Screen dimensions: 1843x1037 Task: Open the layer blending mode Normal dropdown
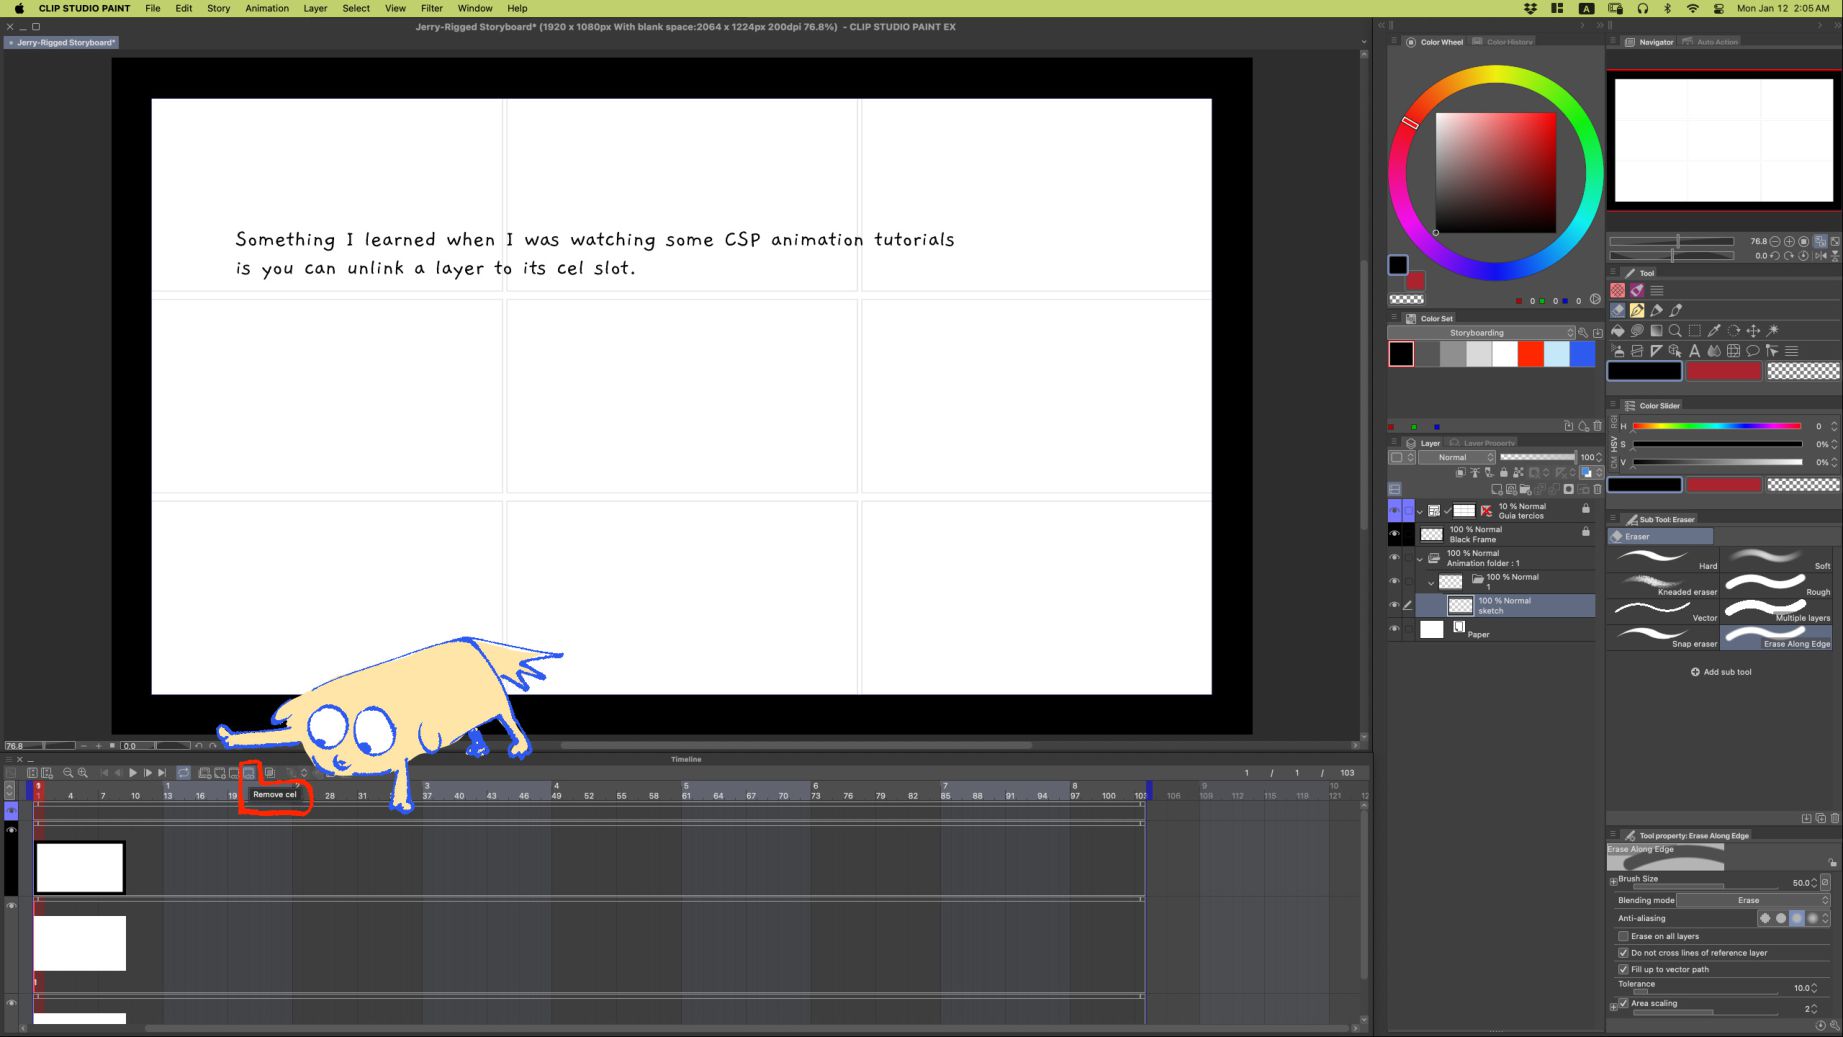pos(1457,457)
